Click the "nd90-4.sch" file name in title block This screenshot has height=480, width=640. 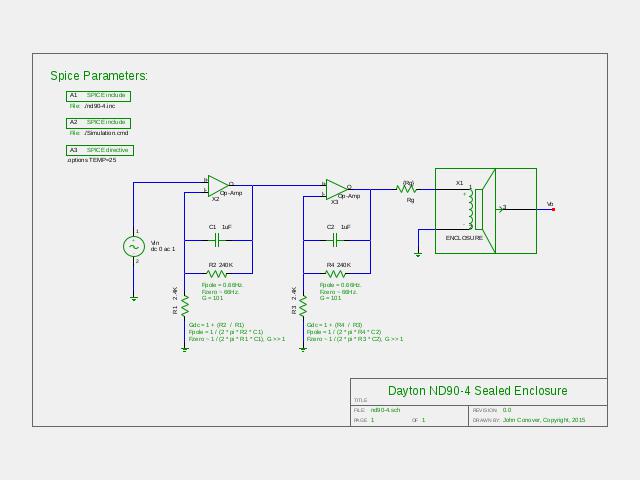pyautogui.click(x=385, y=410)
